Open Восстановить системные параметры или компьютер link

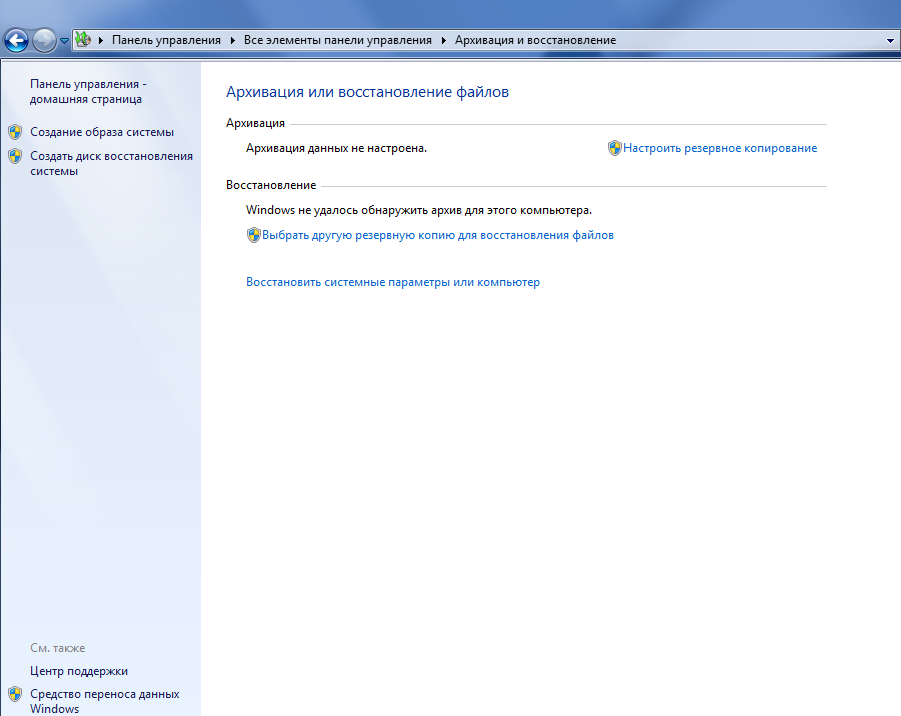tap(393, 282)
